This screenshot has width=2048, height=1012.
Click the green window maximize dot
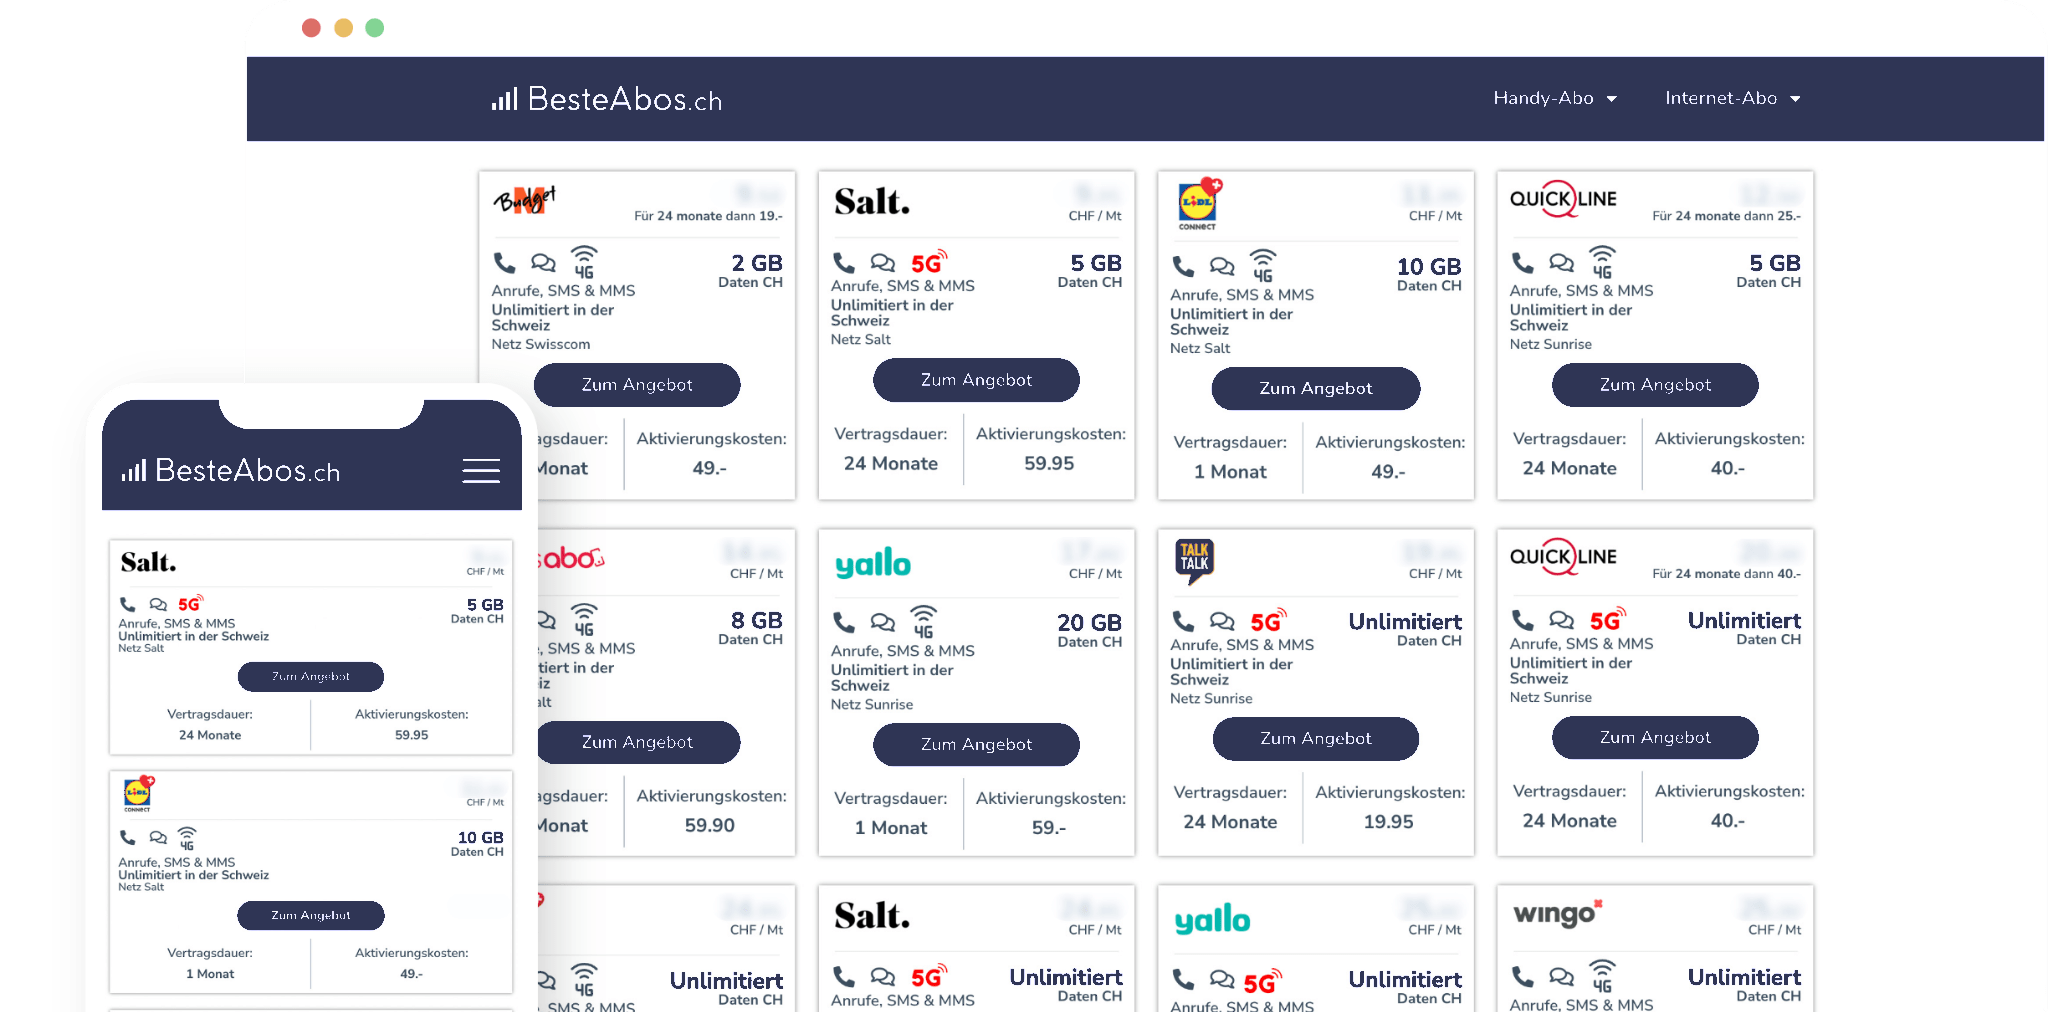pos(375,28)
